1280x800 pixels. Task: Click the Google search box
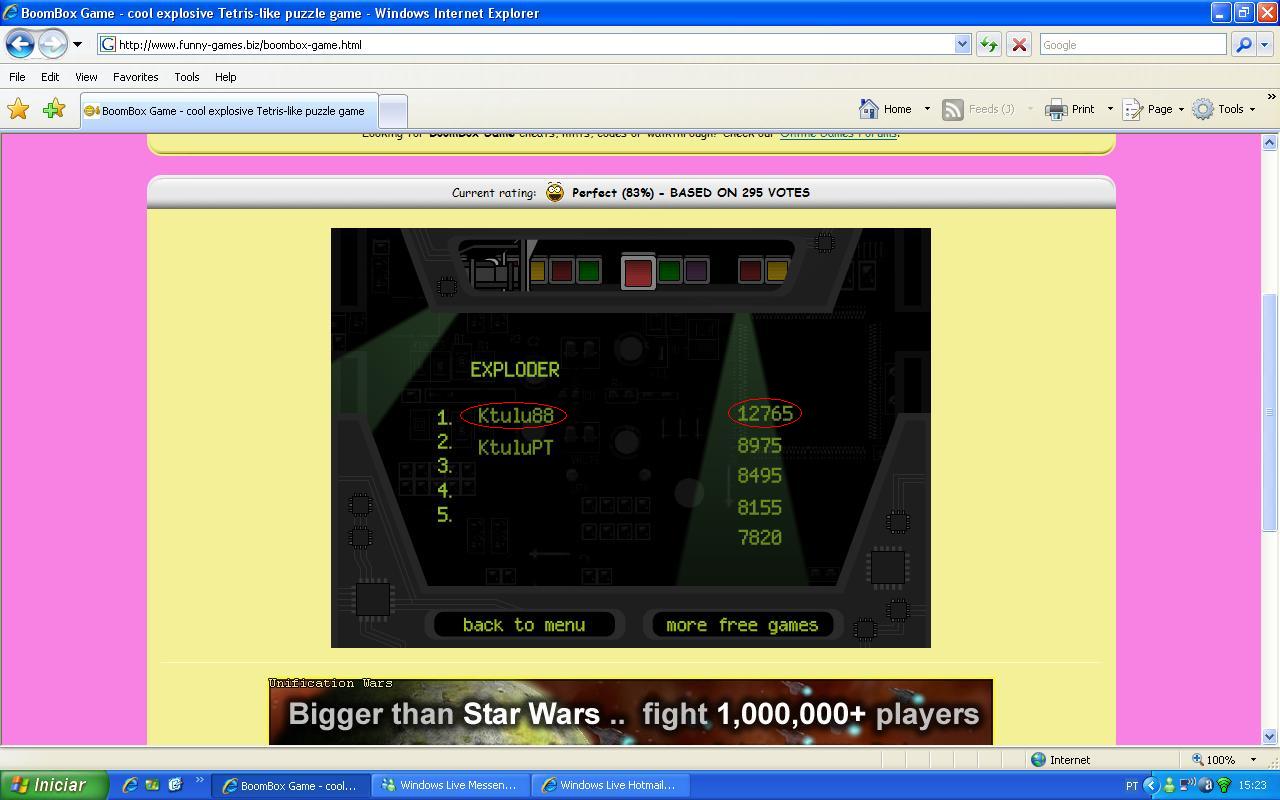[x=1132, y=44]
